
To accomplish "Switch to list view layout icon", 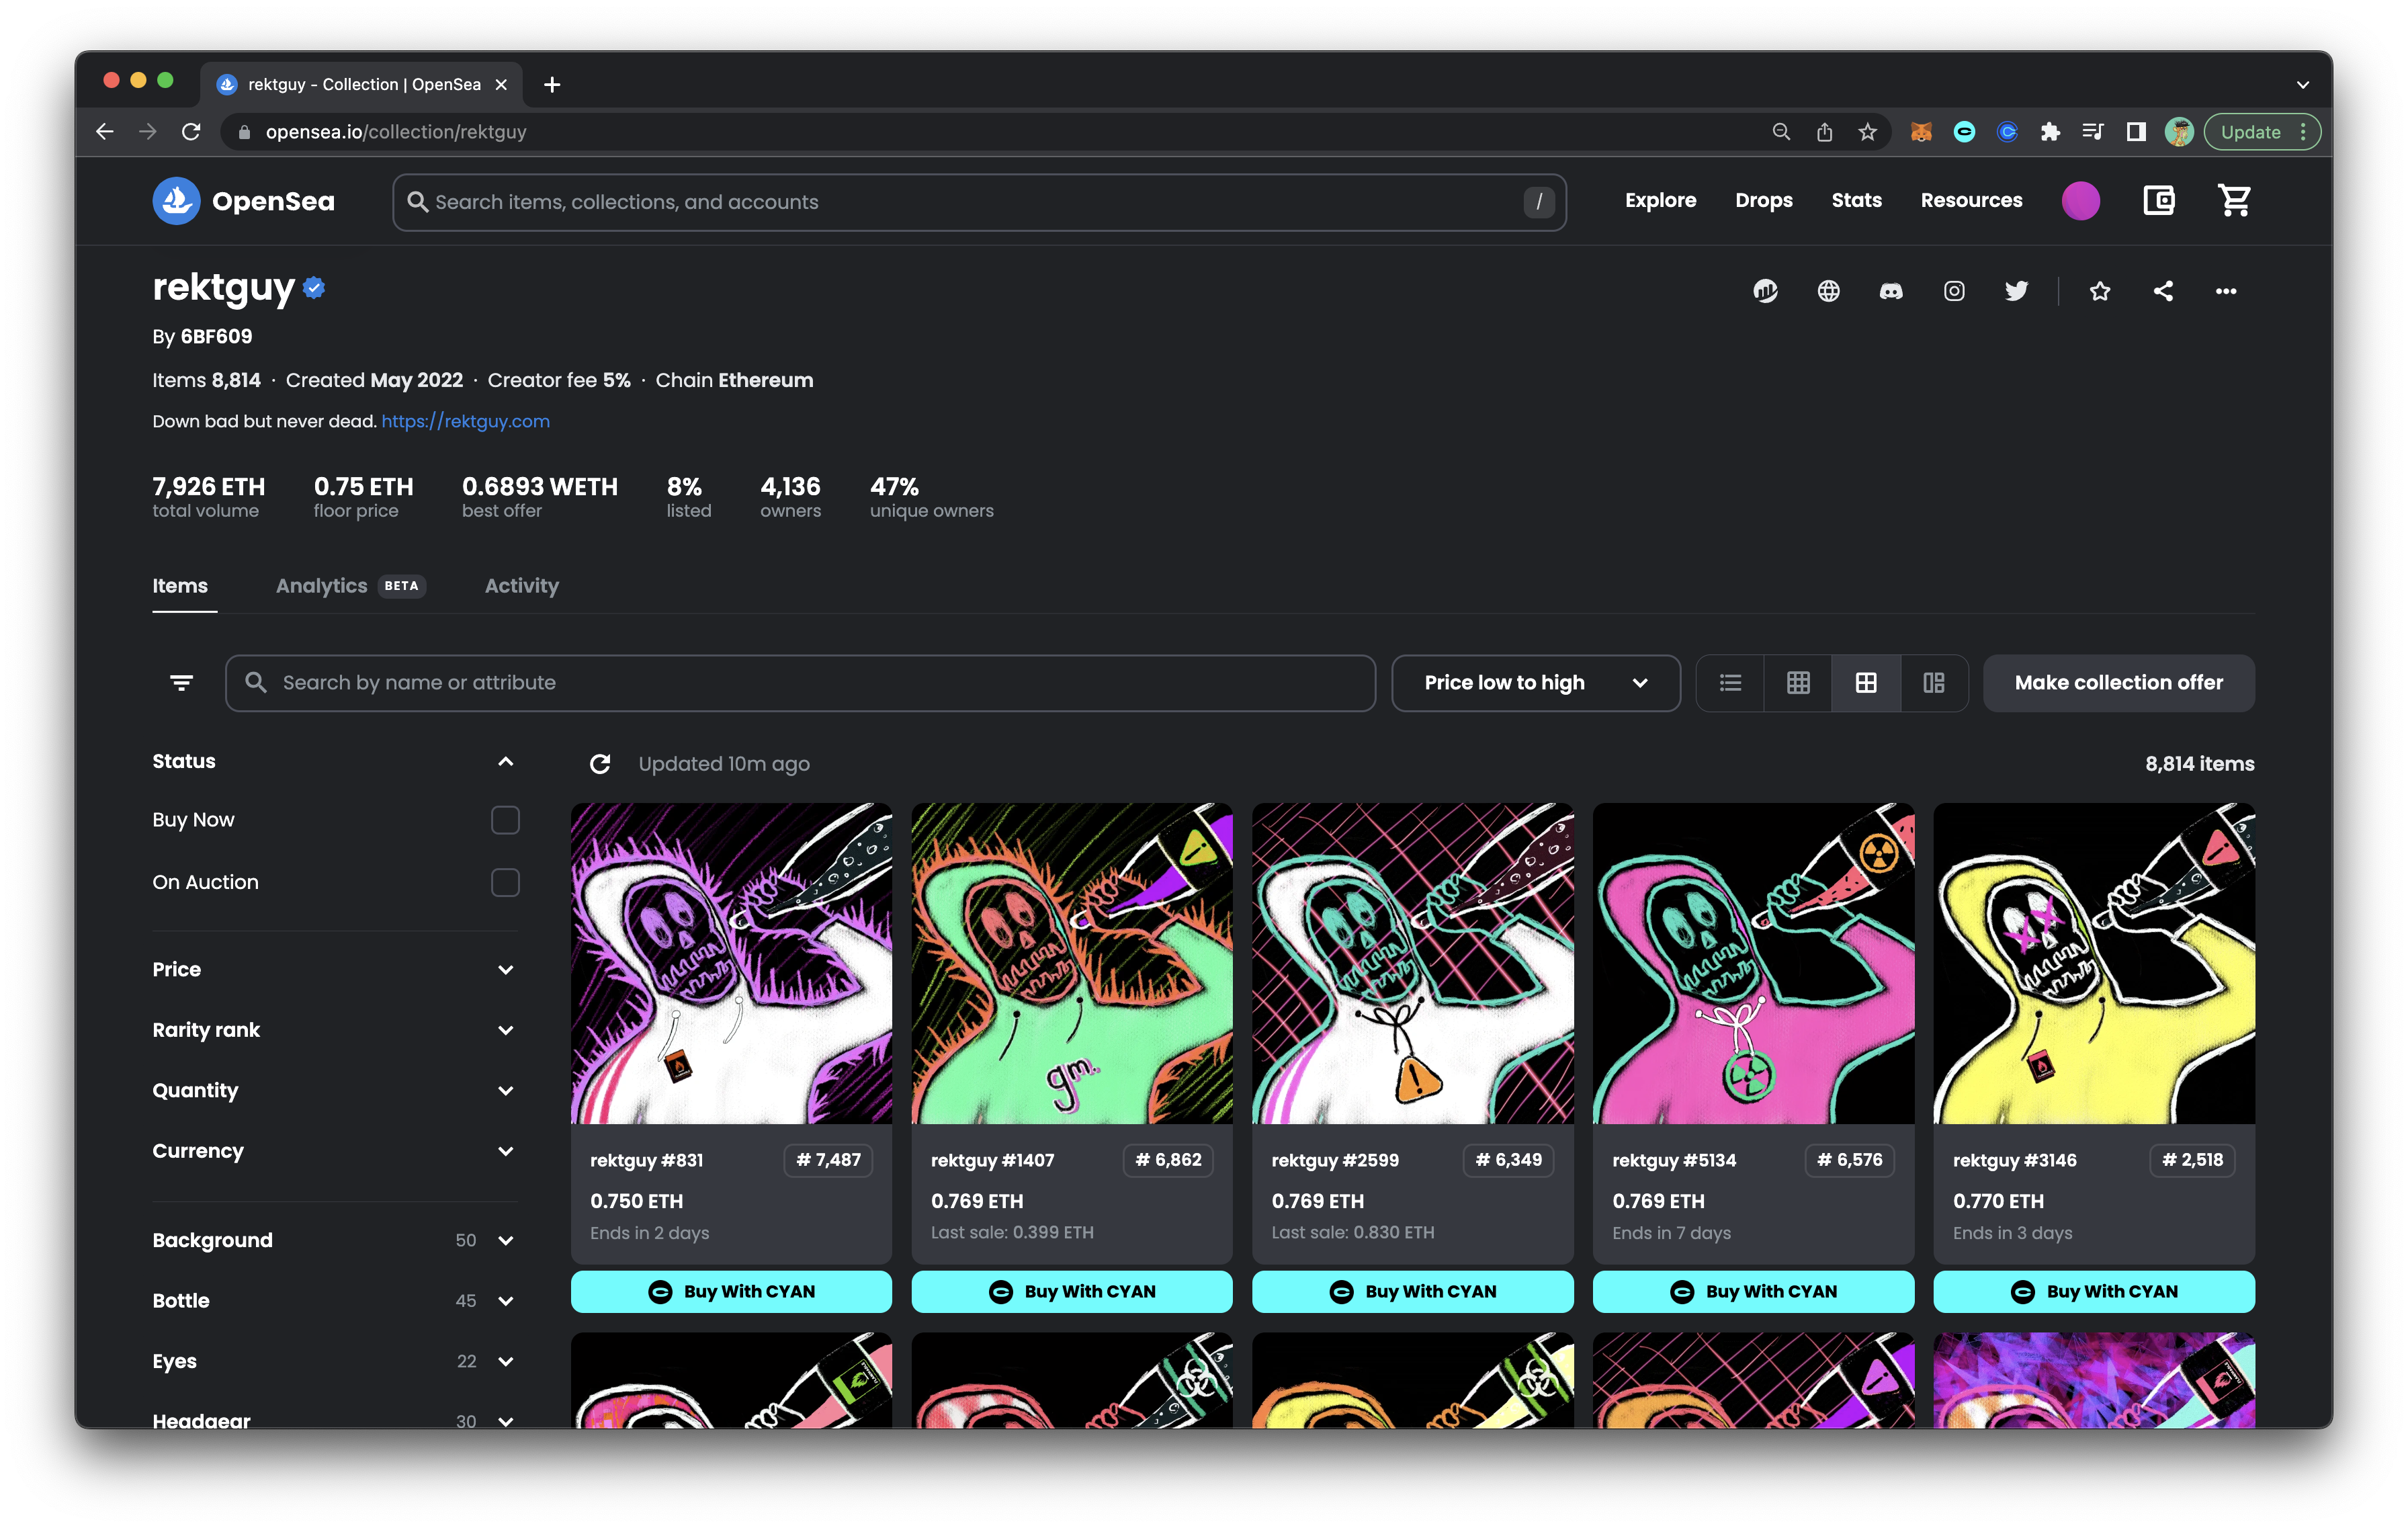I will (1730, 683).
